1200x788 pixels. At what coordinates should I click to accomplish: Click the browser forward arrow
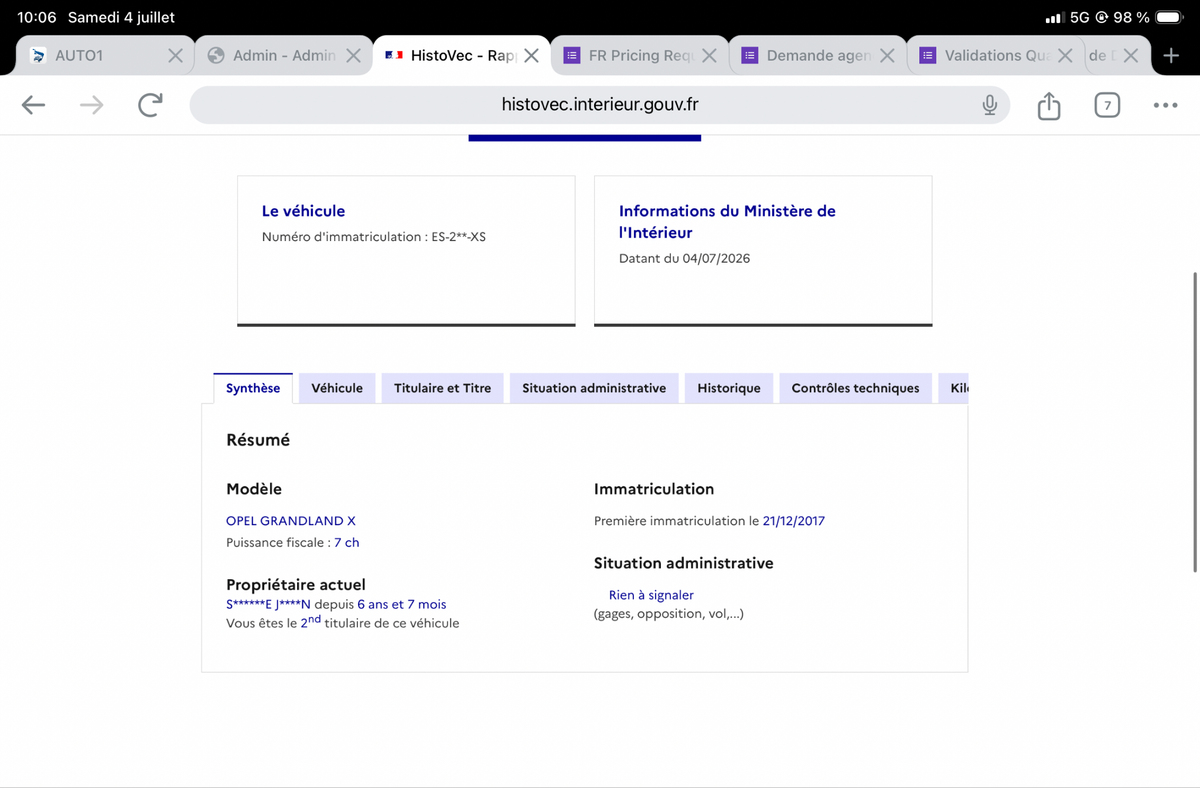(91, 105)
